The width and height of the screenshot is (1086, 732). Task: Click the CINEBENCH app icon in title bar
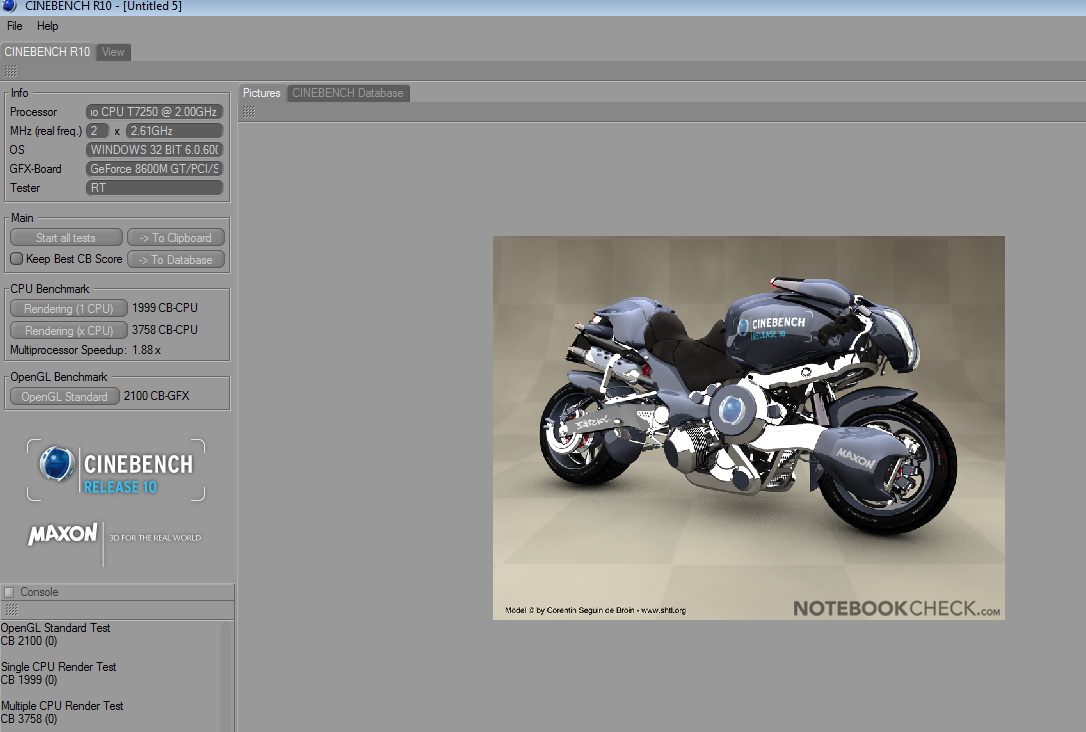[x=8, y=6]
